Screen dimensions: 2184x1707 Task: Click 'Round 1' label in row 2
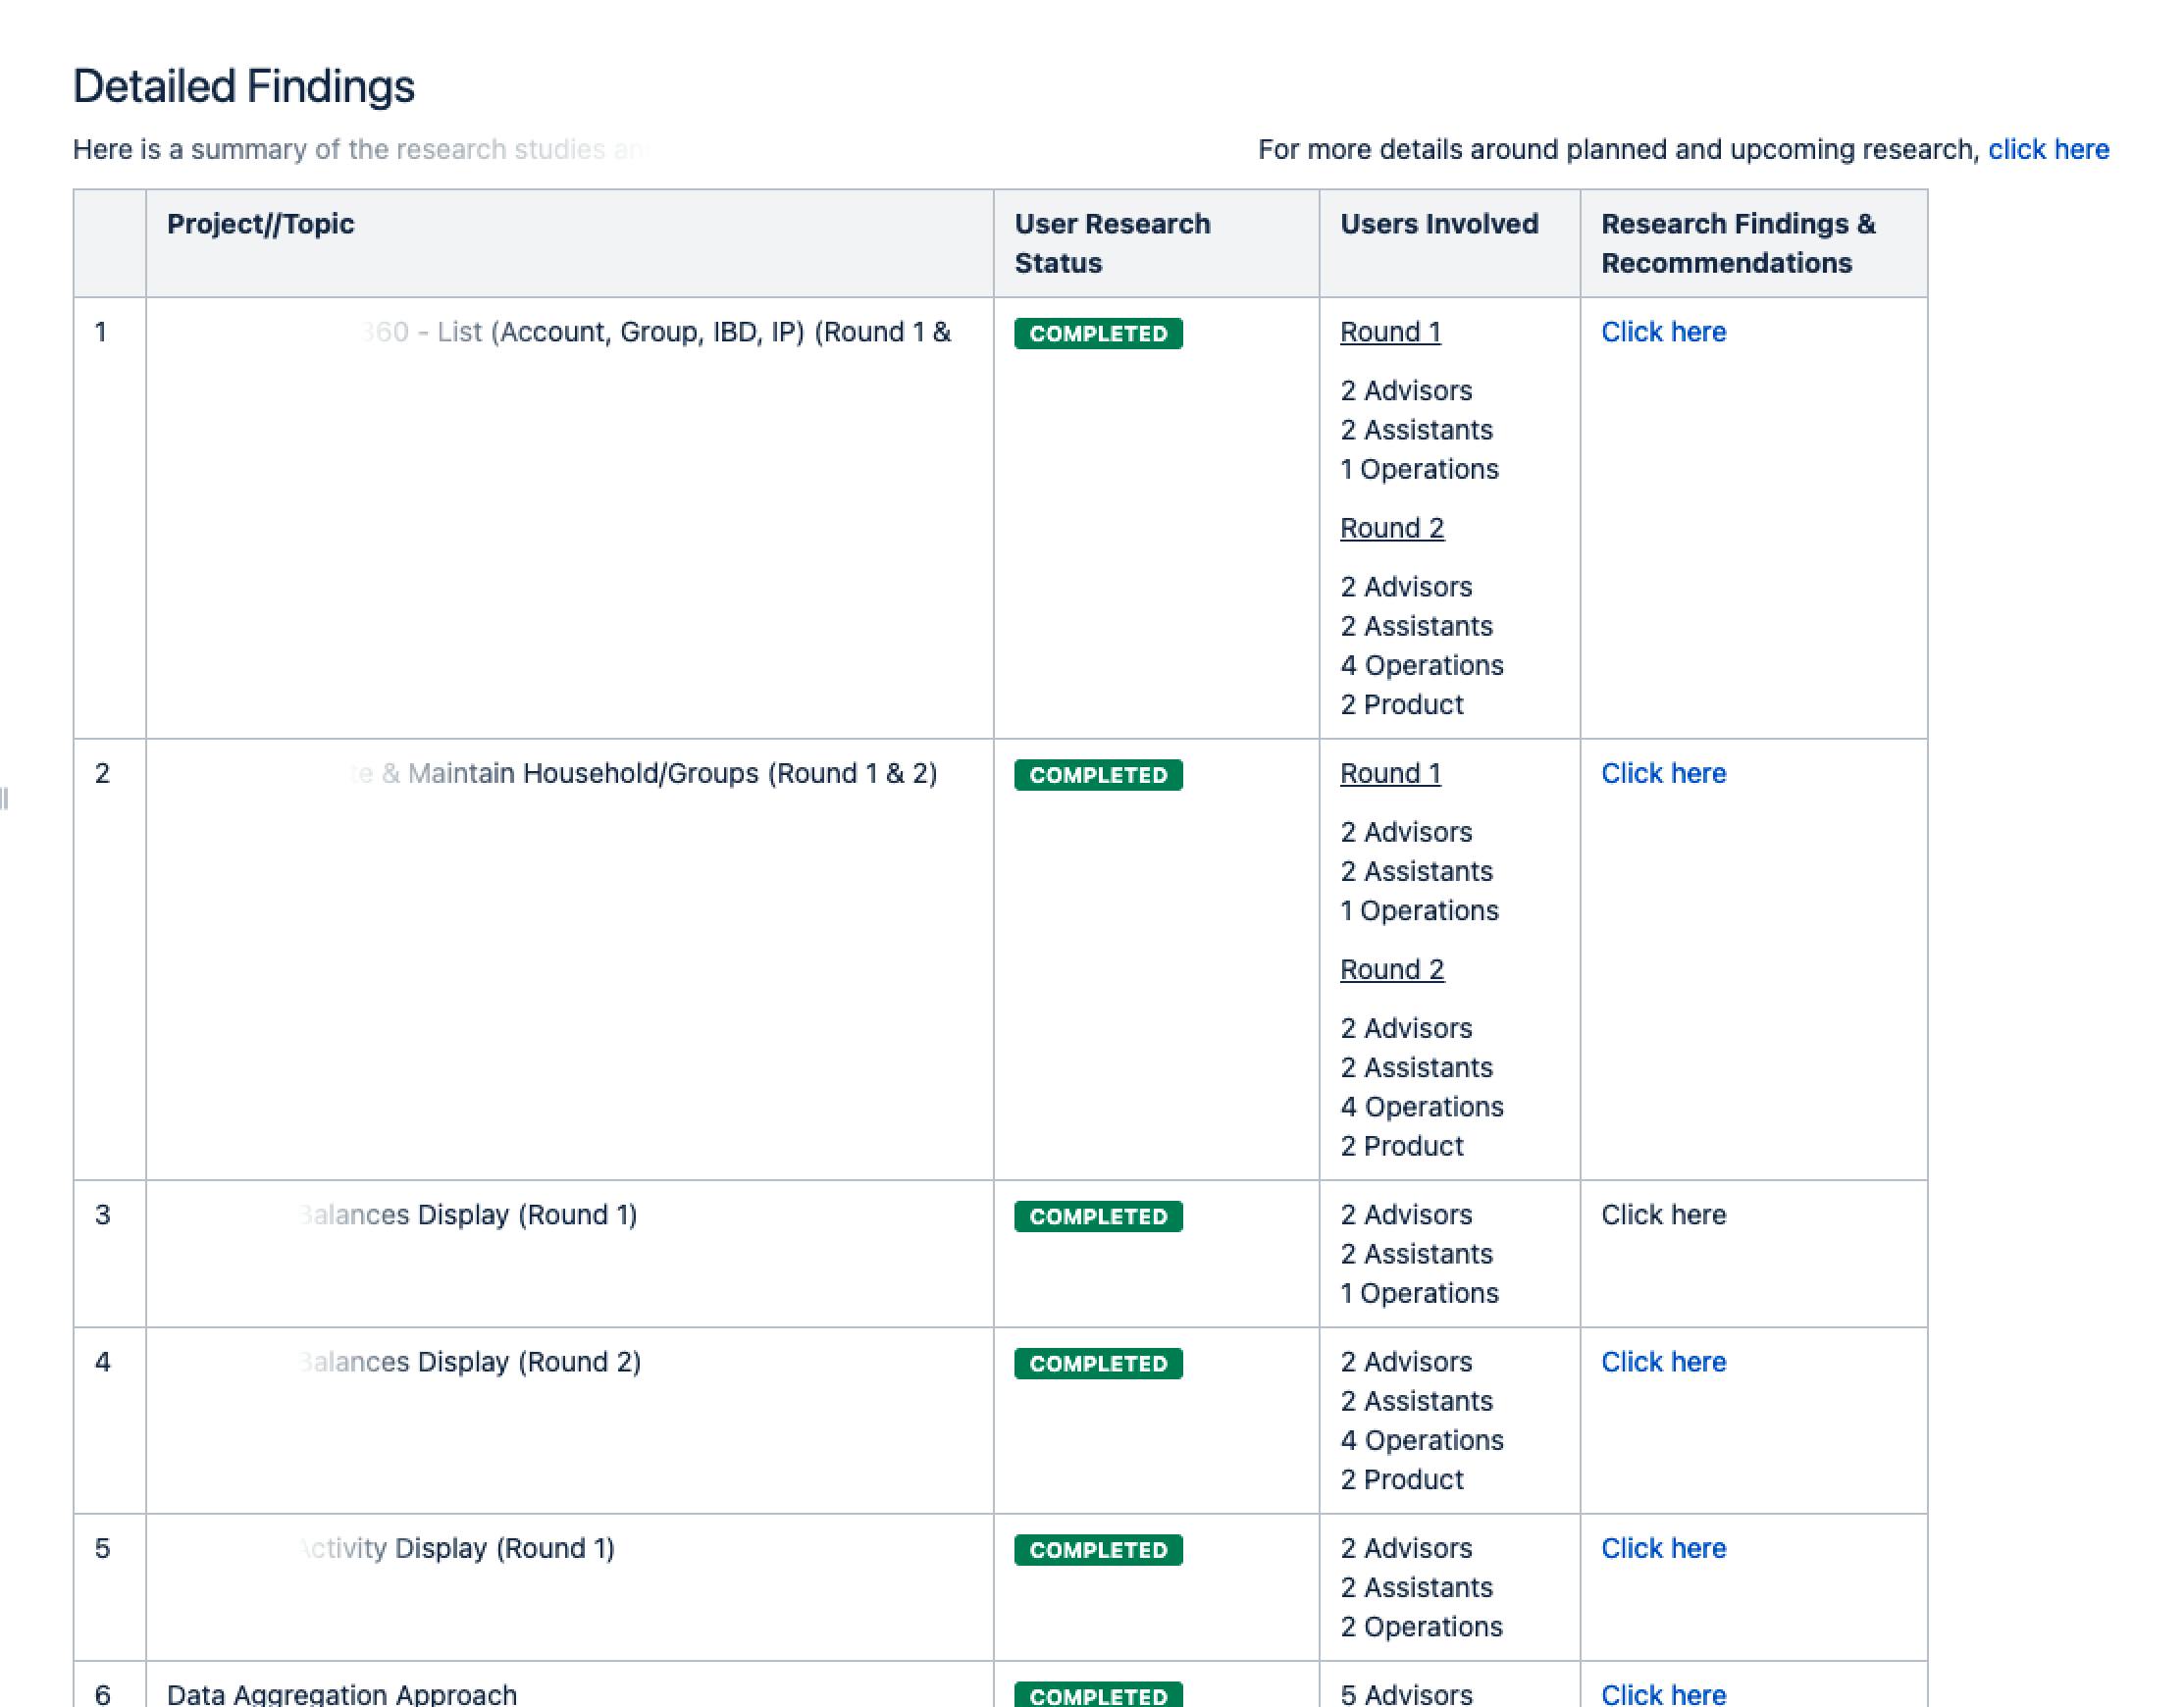1390,773
